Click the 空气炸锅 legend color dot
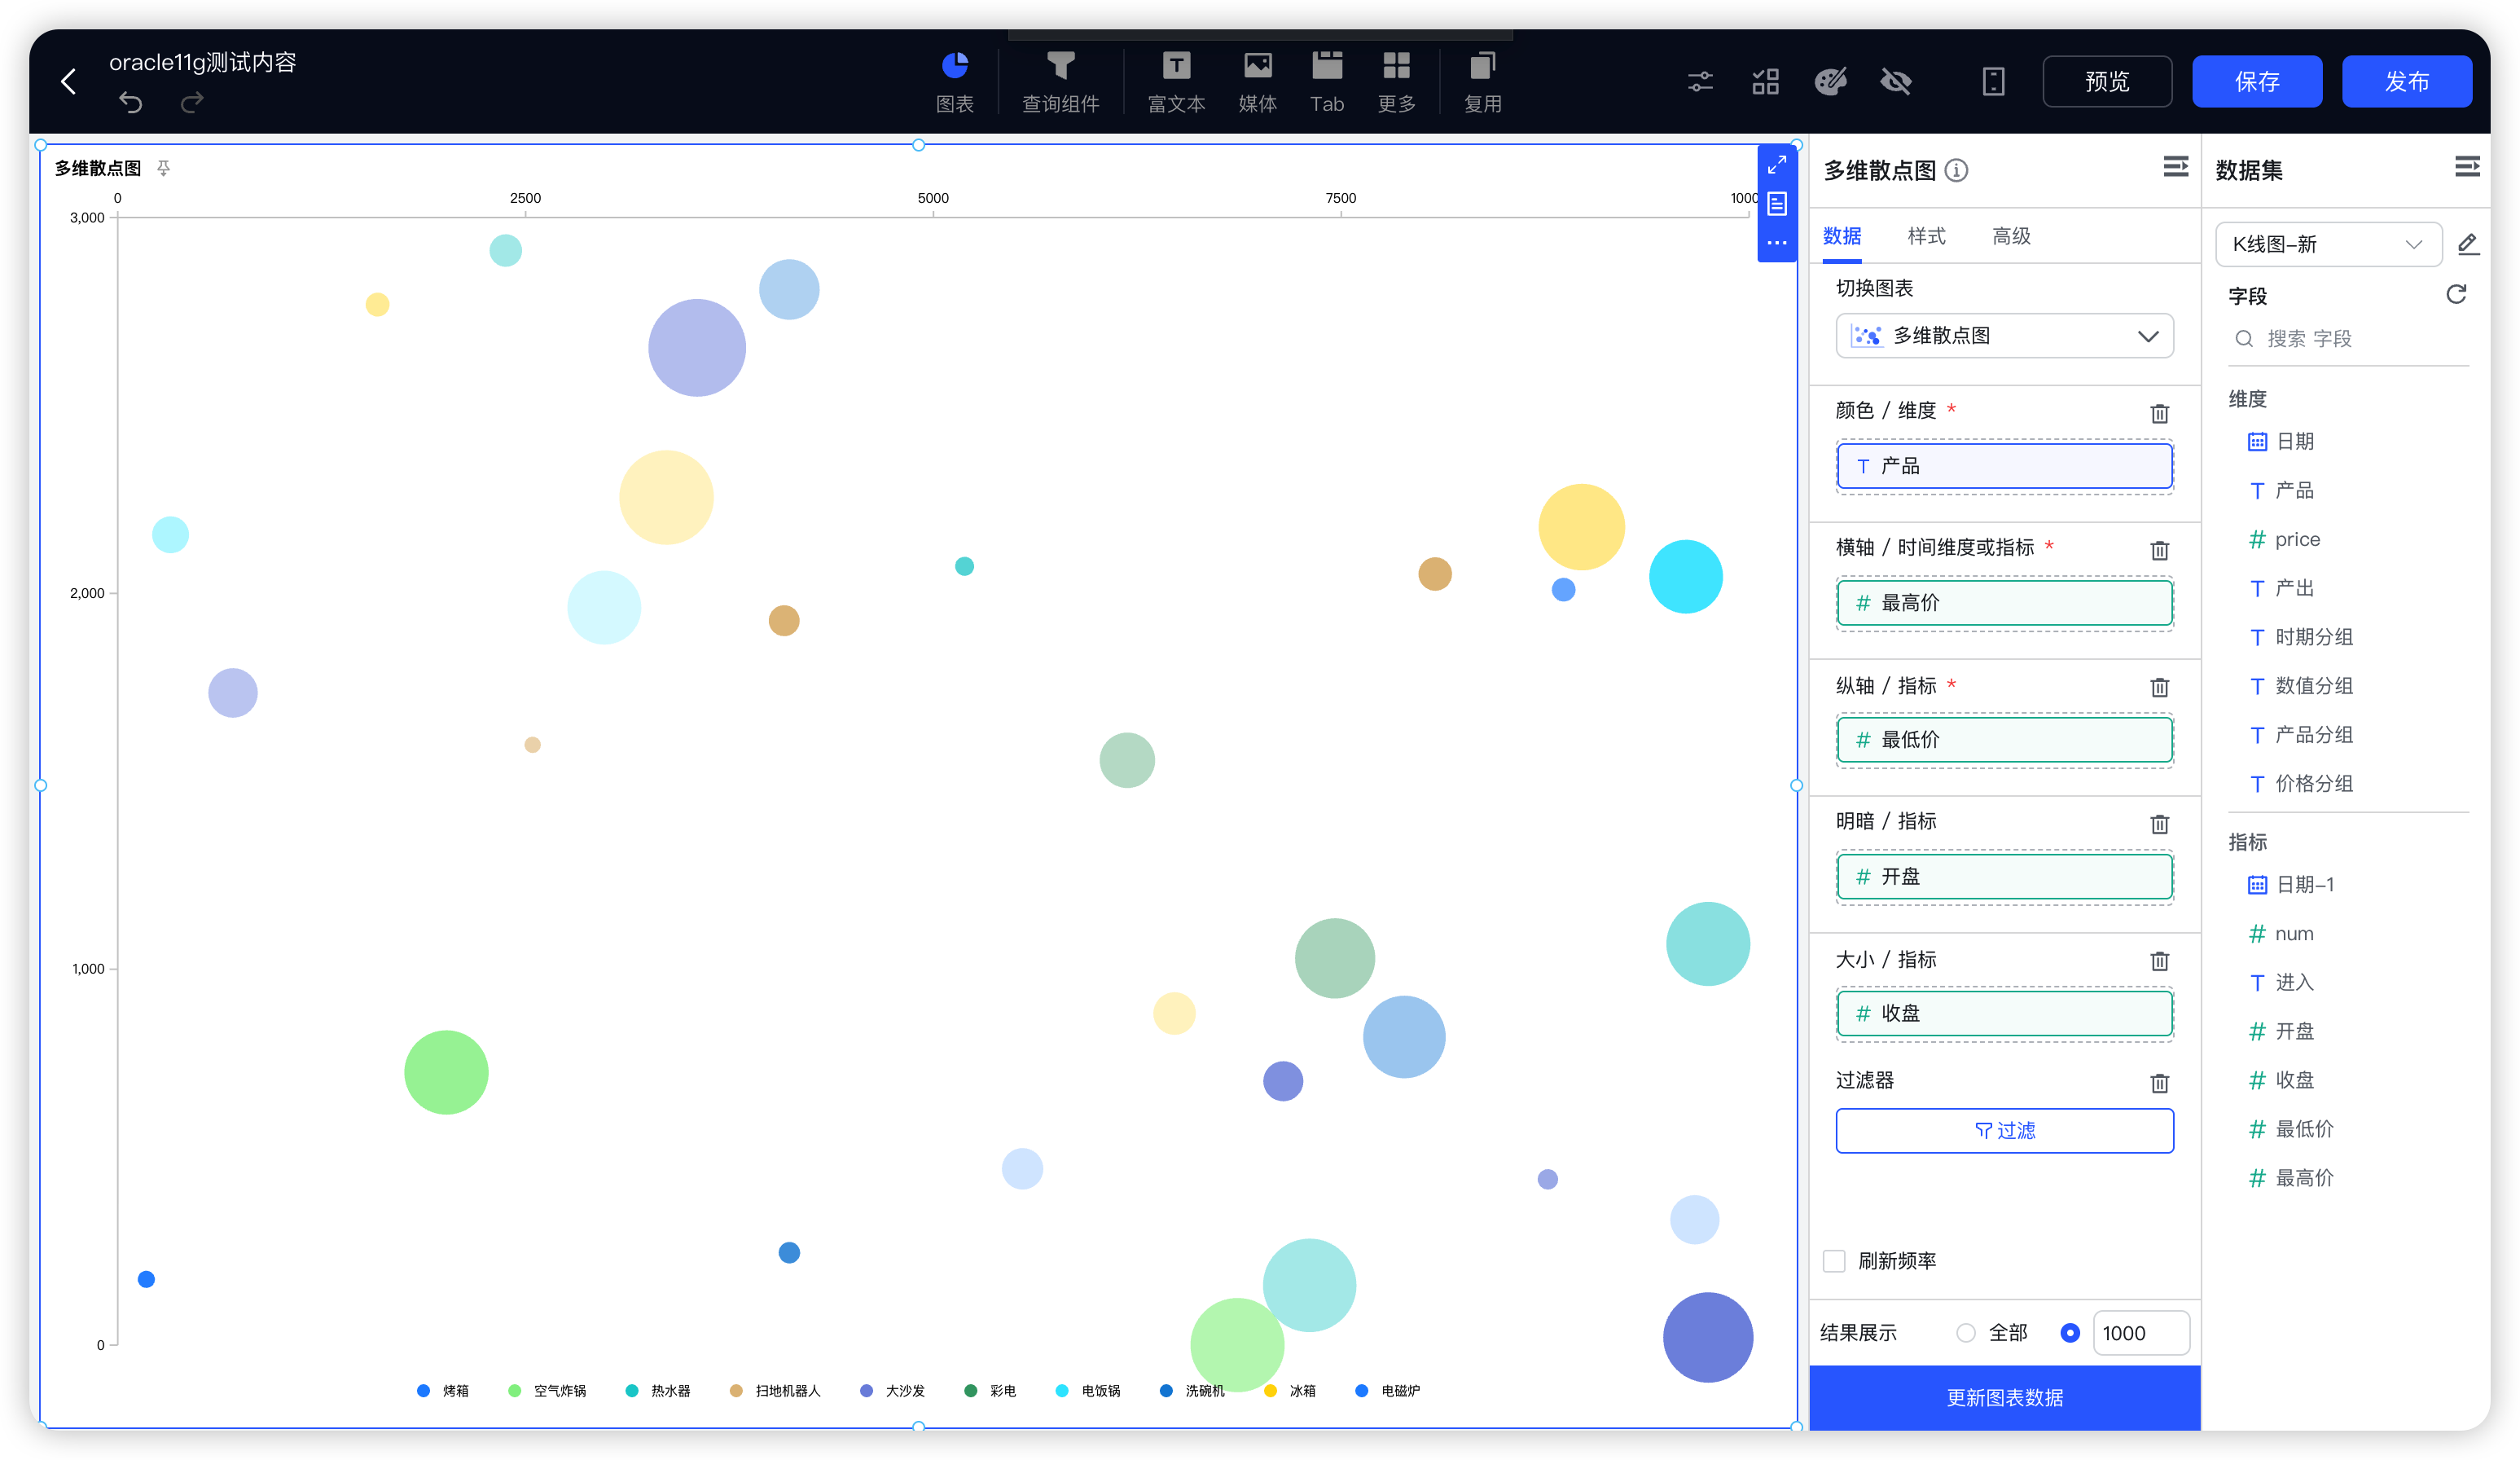 tap(515, 1391)
